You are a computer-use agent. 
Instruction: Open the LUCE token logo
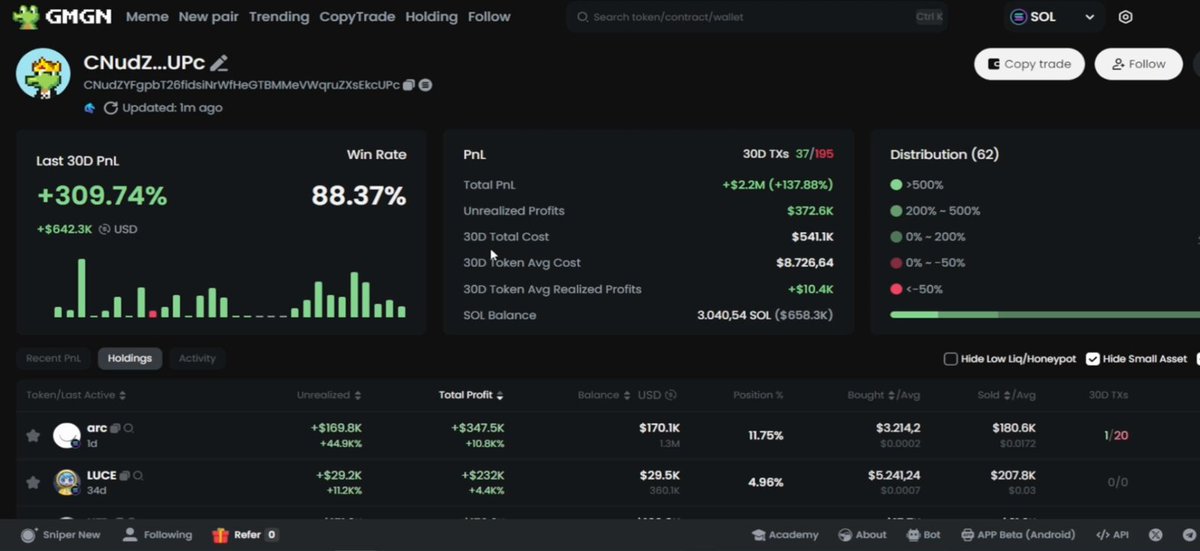[x=67, y=483]
